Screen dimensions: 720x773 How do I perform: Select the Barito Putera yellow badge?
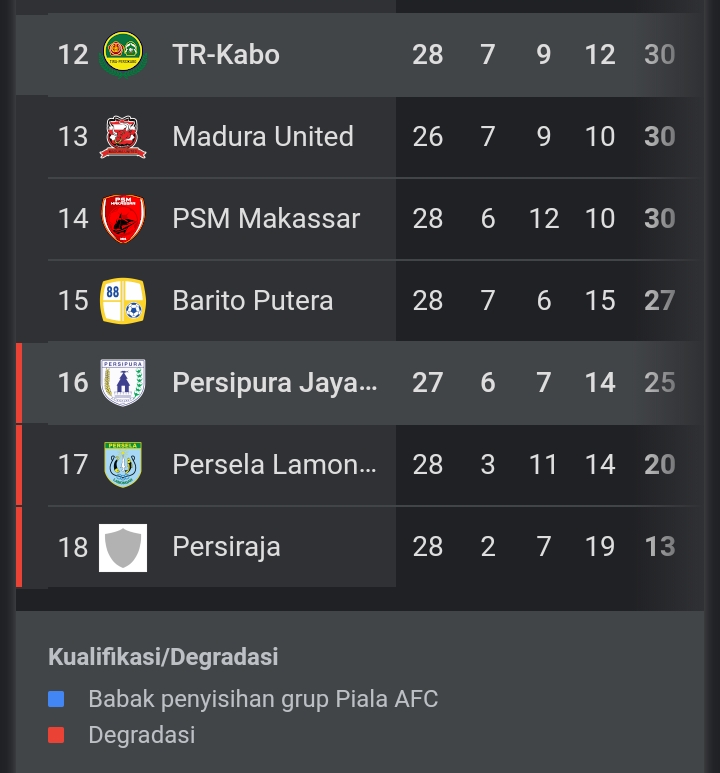point(123,301)
